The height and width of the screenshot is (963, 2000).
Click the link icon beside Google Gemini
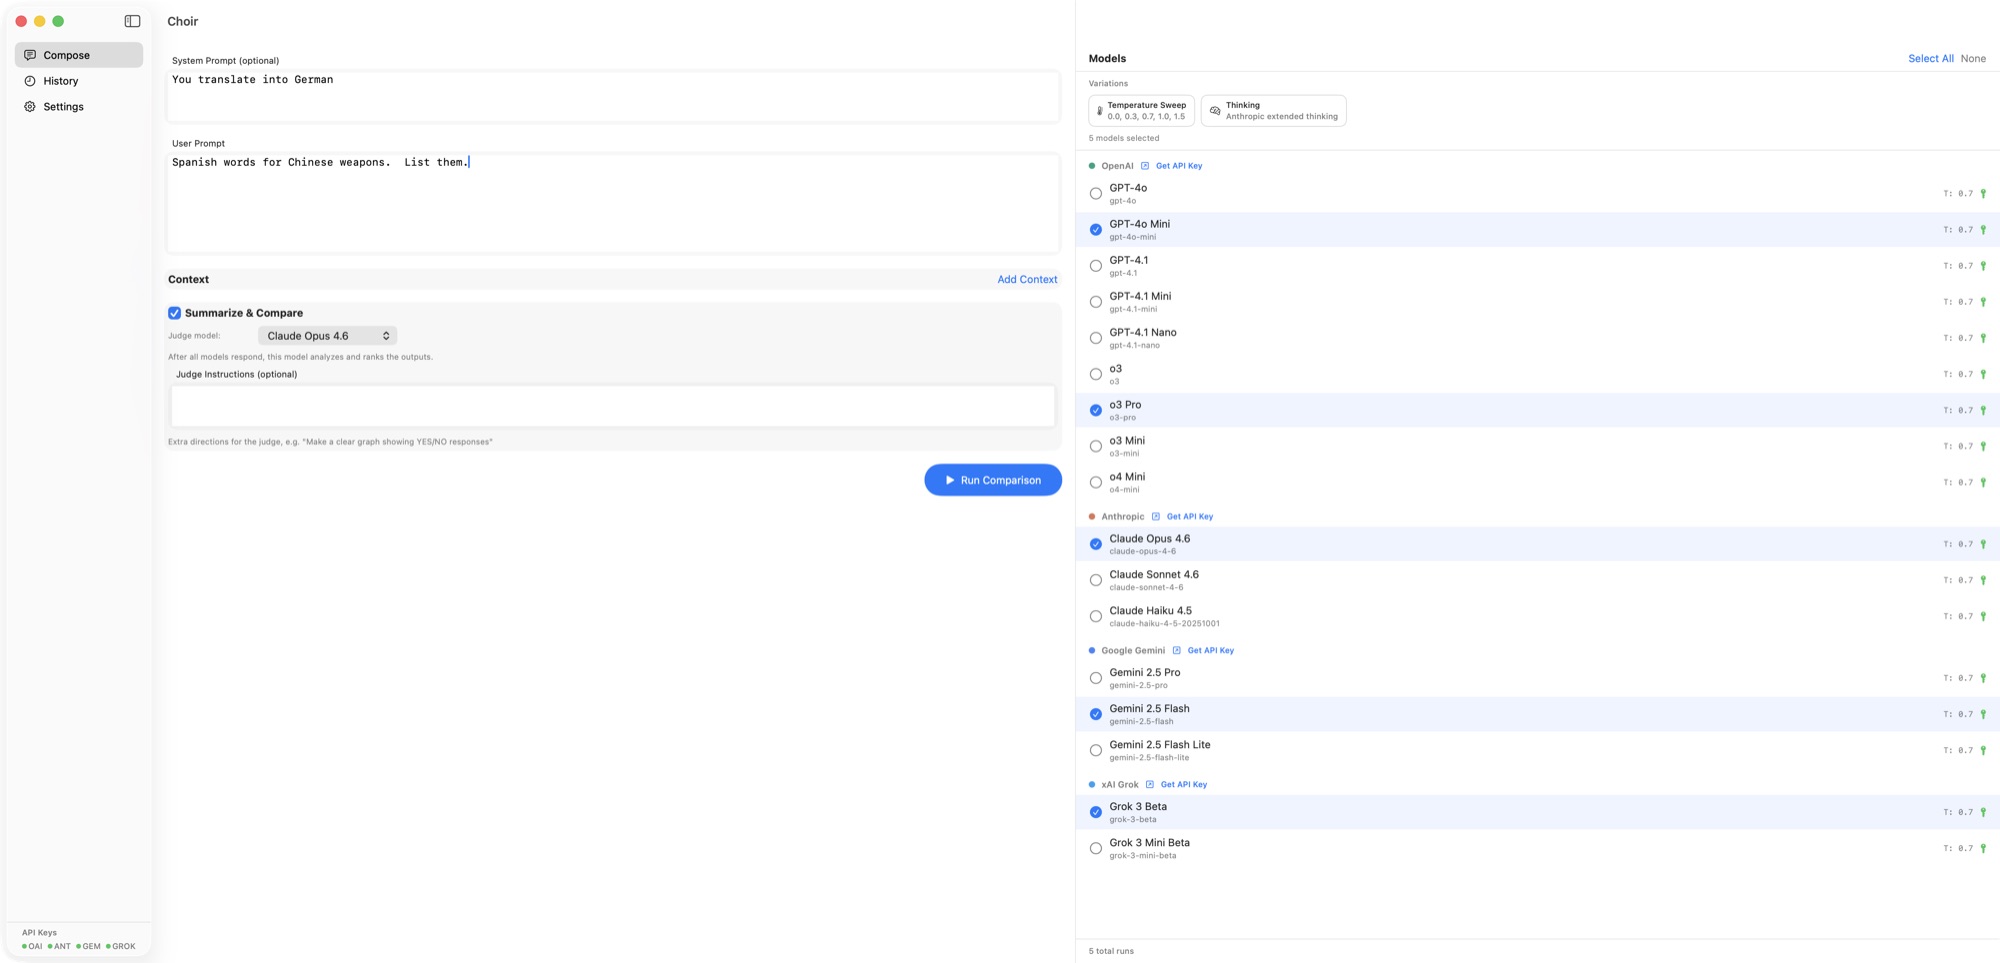(x=1177, y=651)
